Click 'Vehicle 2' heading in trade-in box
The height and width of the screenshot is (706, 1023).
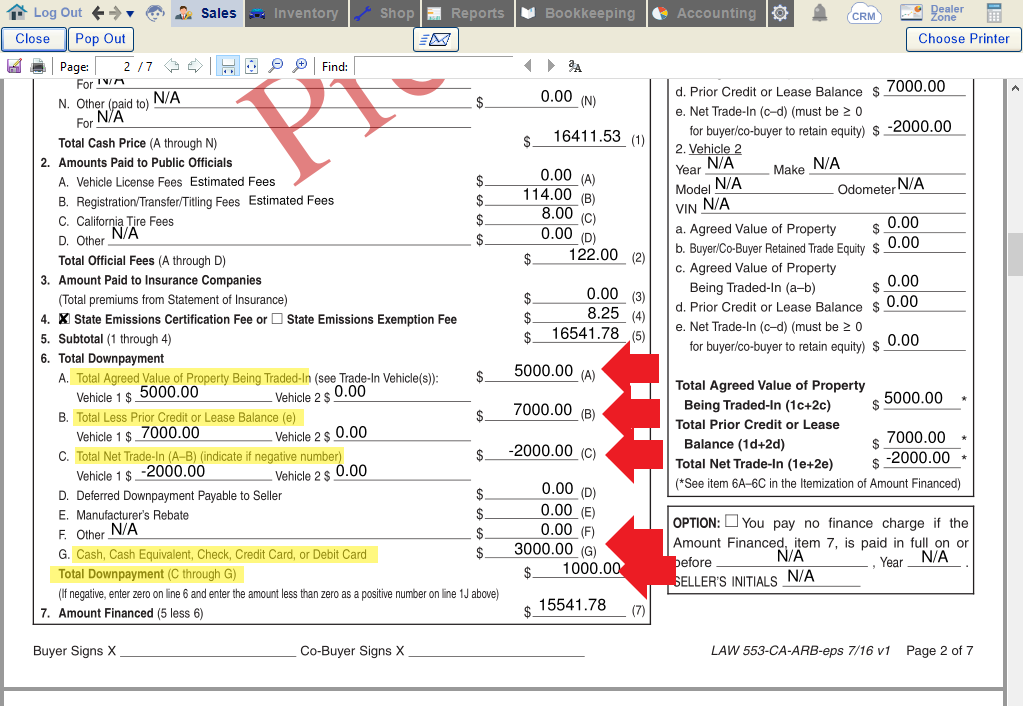click(715, 149)
